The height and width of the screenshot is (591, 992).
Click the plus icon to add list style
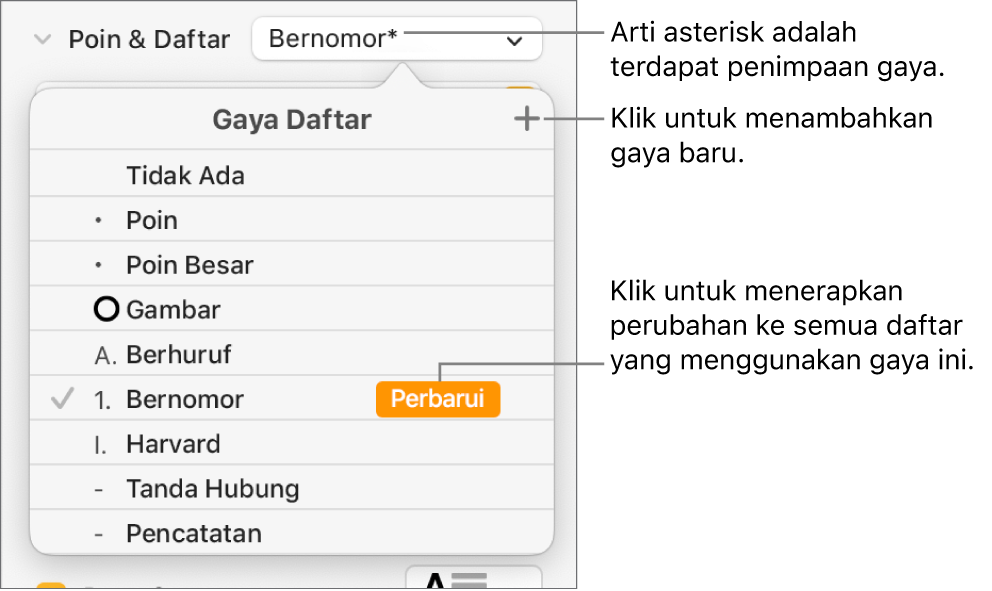(x=526, y=119)
